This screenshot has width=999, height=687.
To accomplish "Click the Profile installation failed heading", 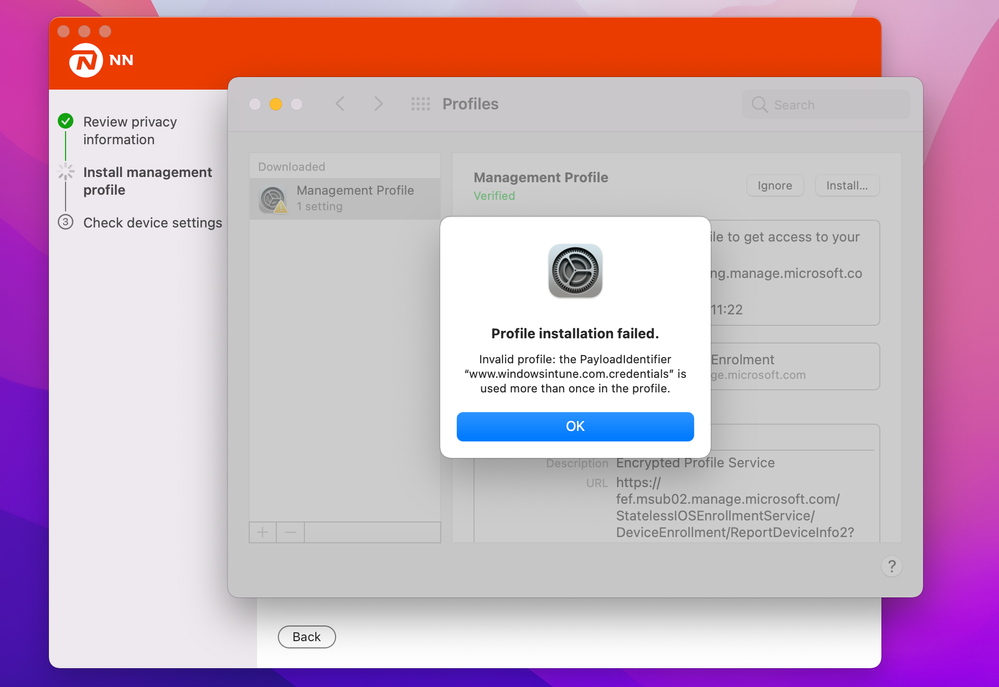I will click(x=575, y=333).
